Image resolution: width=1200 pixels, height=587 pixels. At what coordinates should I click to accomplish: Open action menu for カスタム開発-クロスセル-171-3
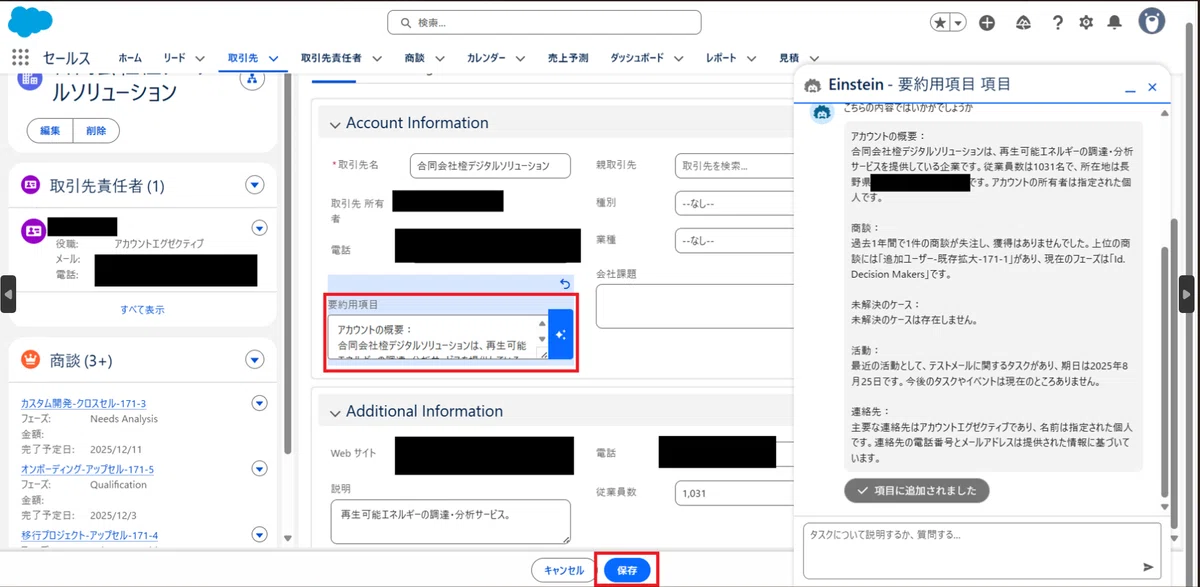click(x=260, y=403)
